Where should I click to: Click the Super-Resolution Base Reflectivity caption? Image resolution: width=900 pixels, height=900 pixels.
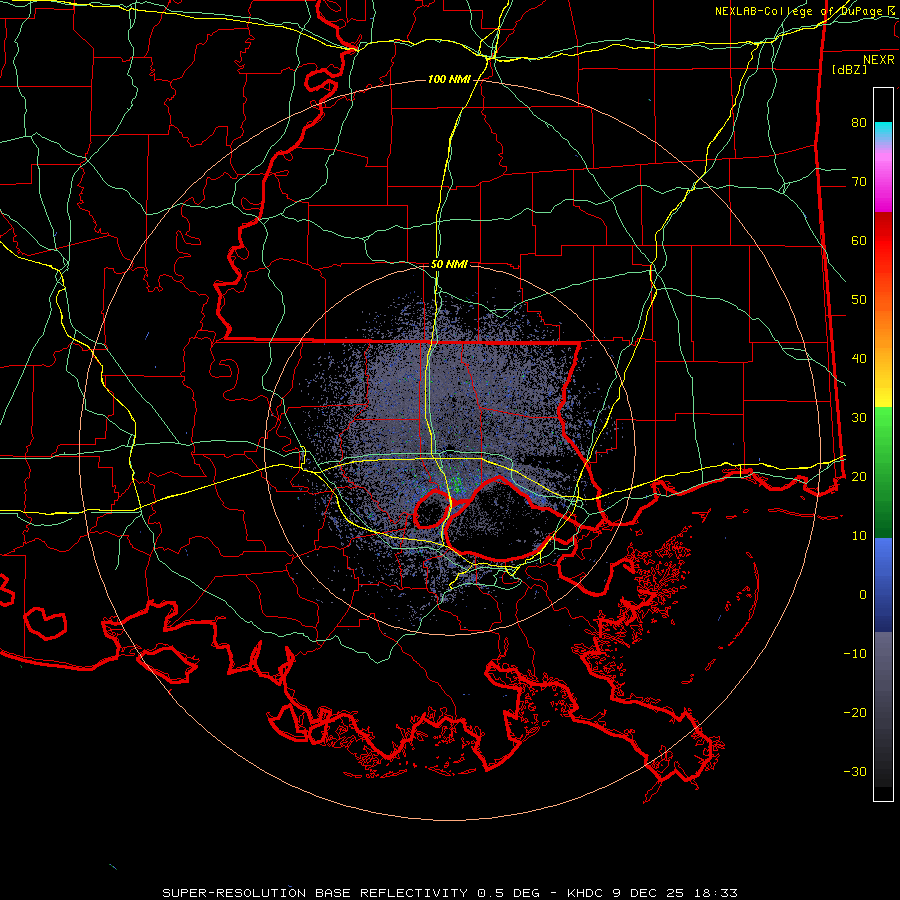315,893
